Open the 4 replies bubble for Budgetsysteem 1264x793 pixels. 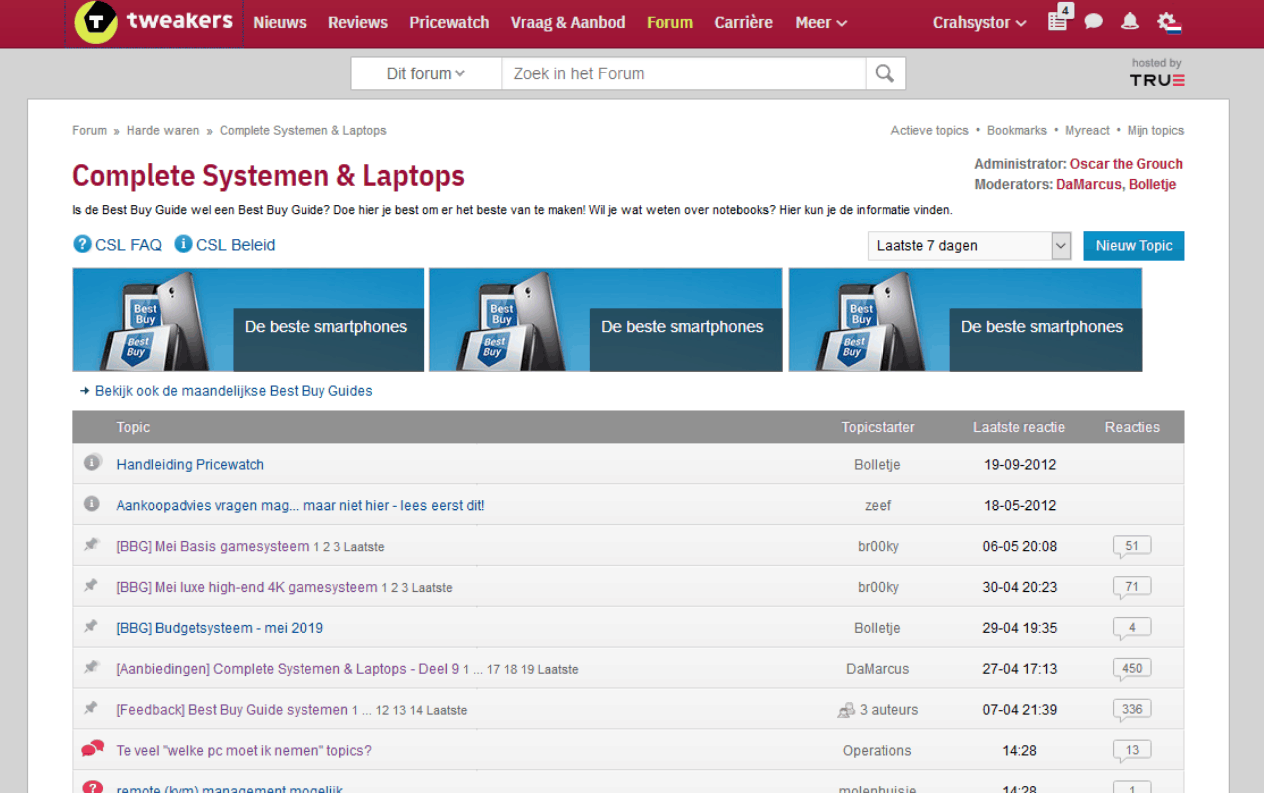(x=1132, y=629)
